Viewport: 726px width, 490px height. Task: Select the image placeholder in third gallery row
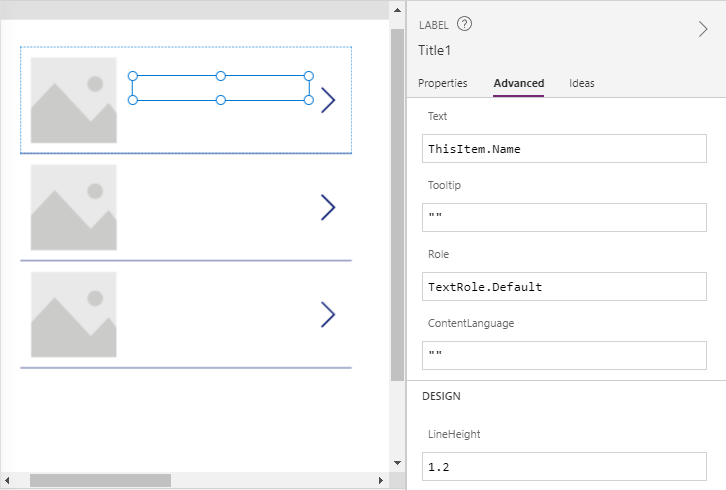tap(73, 314)
